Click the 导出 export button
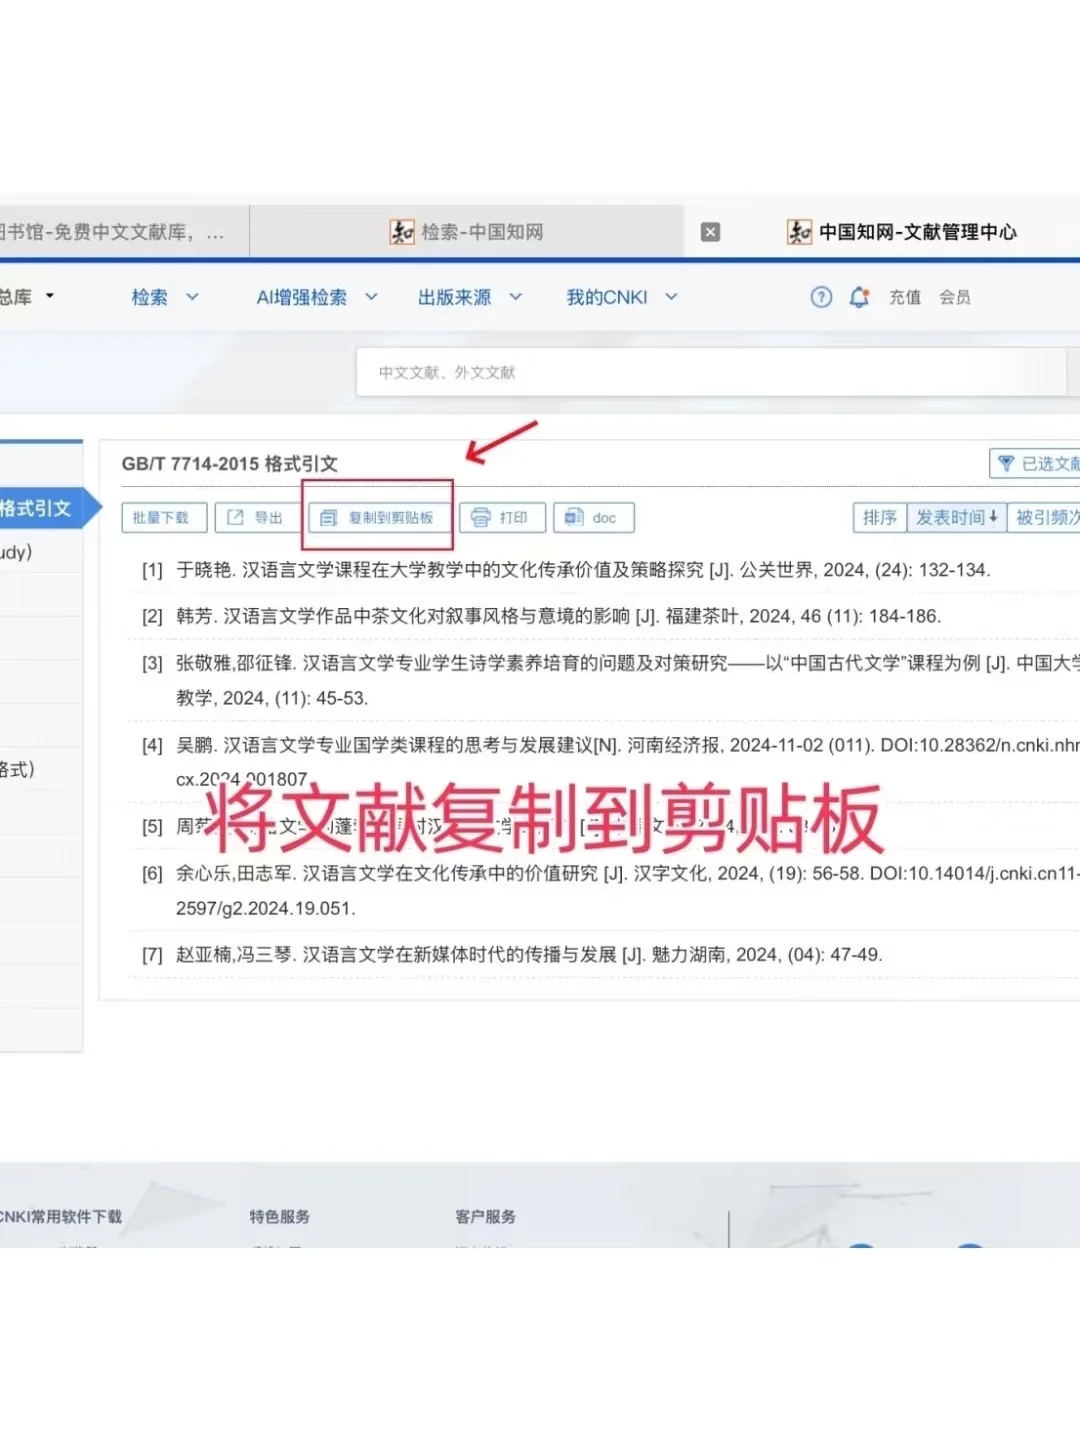This screenshot has width=1080, height=1440. tap(256, 518)
